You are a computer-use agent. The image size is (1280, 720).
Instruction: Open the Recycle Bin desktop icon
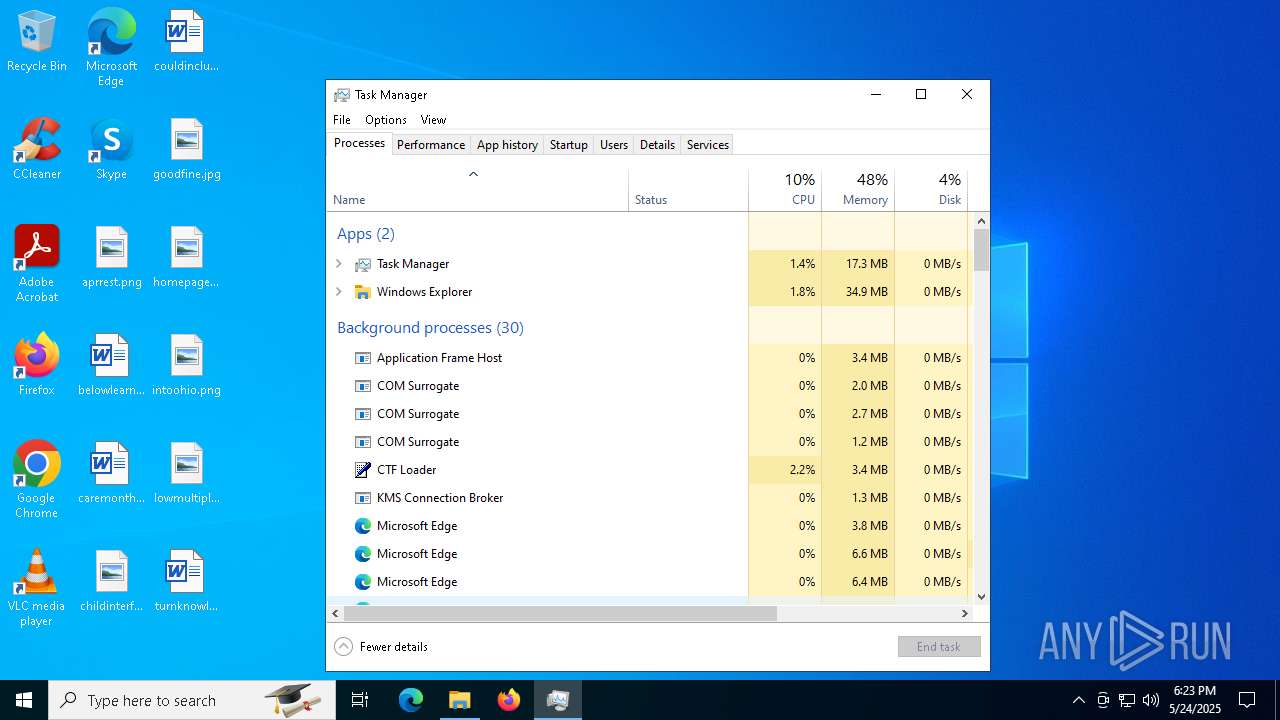coord(37,42)
